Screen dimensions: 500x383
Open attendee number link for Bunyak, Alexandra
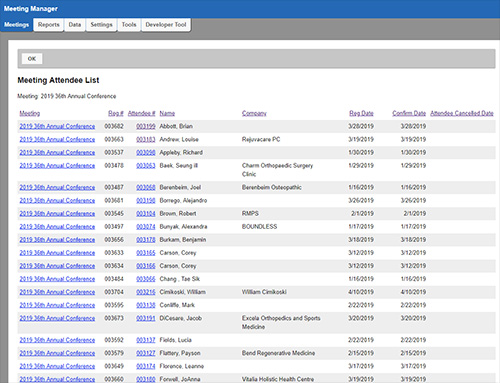tap(146, 227)
